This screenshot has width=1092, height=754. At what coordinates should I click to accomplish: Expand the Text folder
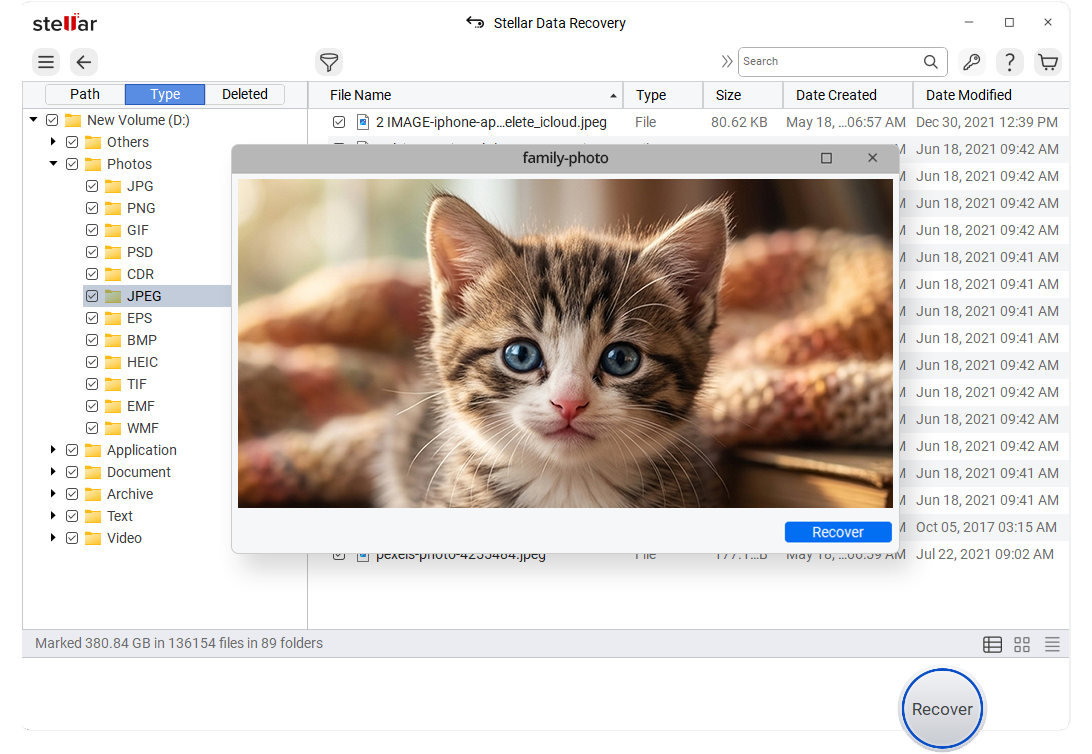click(53, 515)
